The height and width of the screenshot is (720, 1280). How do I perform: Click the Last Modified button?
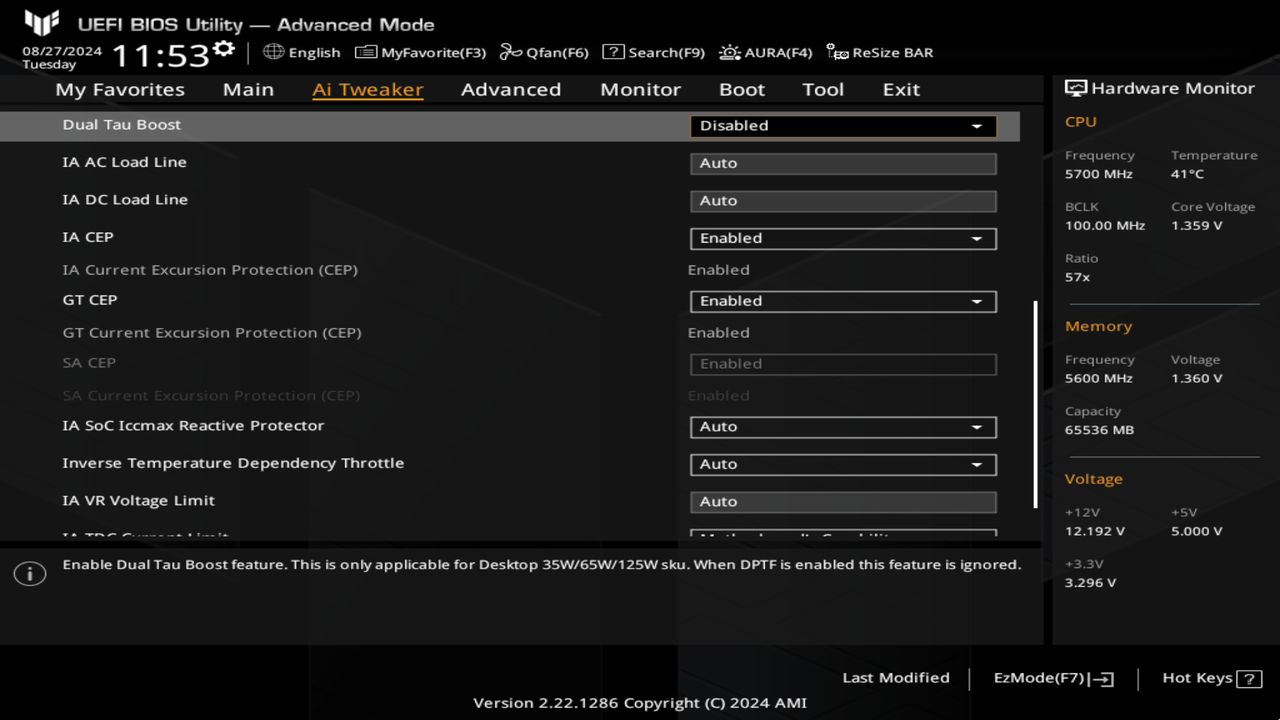pyautogui.click(x=896, y=678)
